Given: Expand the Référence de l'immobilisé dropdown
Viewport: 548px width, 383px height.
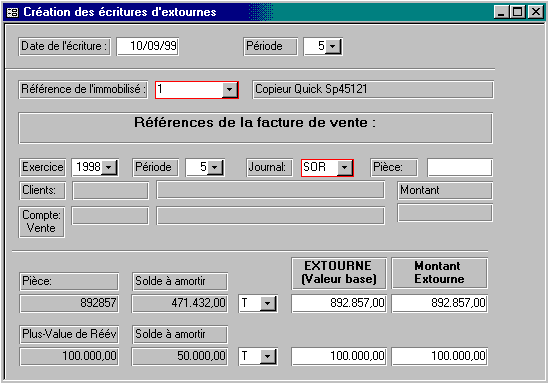Looking at the screenshot, I should click(229, 90).
